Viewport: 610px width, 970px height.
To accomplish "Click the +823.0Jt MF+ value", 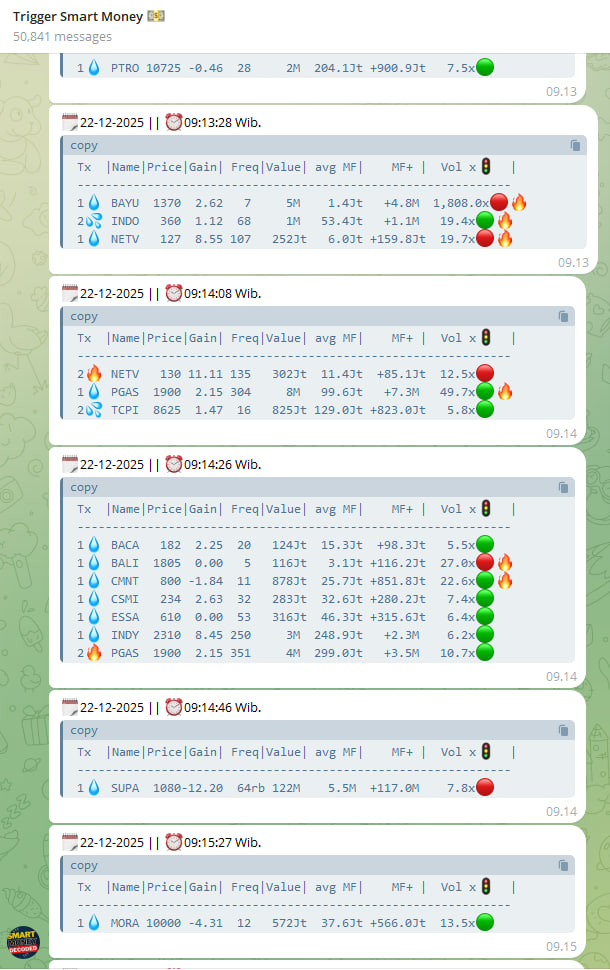I will click(x=398, y=410).
